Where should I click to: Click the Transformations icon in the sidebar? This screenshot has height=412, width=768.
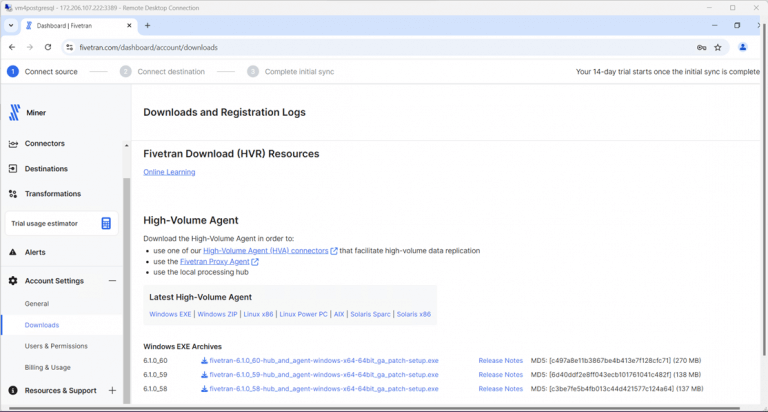click(13, 194)
